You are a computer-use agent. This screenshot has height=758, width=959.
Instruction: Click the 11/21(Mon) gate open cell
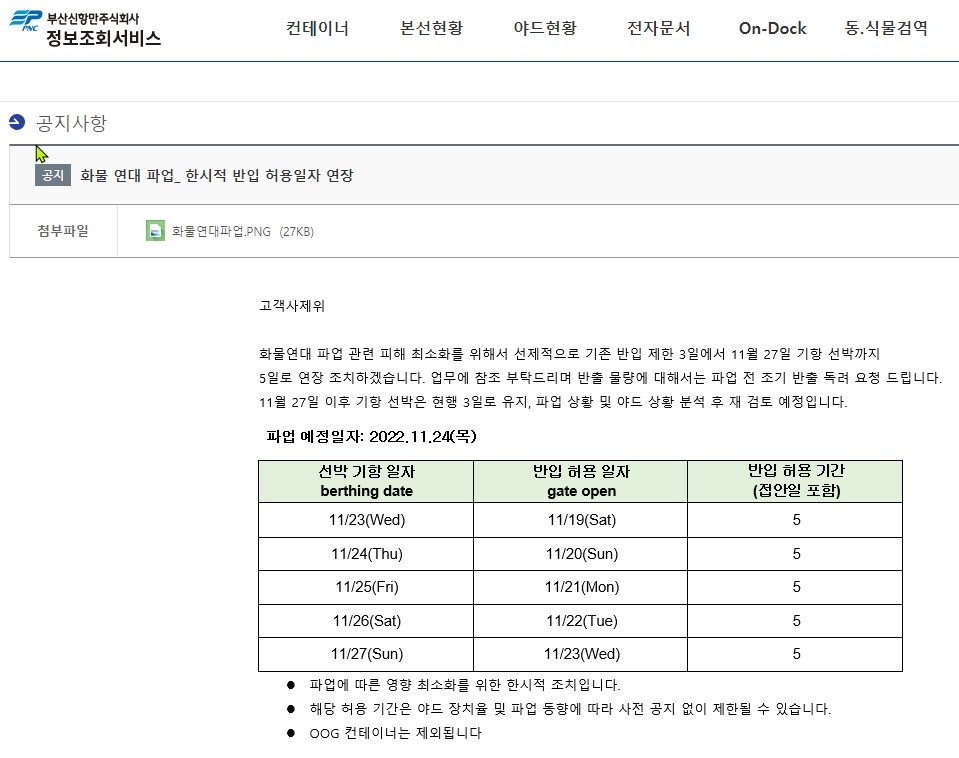pos(581,587)
